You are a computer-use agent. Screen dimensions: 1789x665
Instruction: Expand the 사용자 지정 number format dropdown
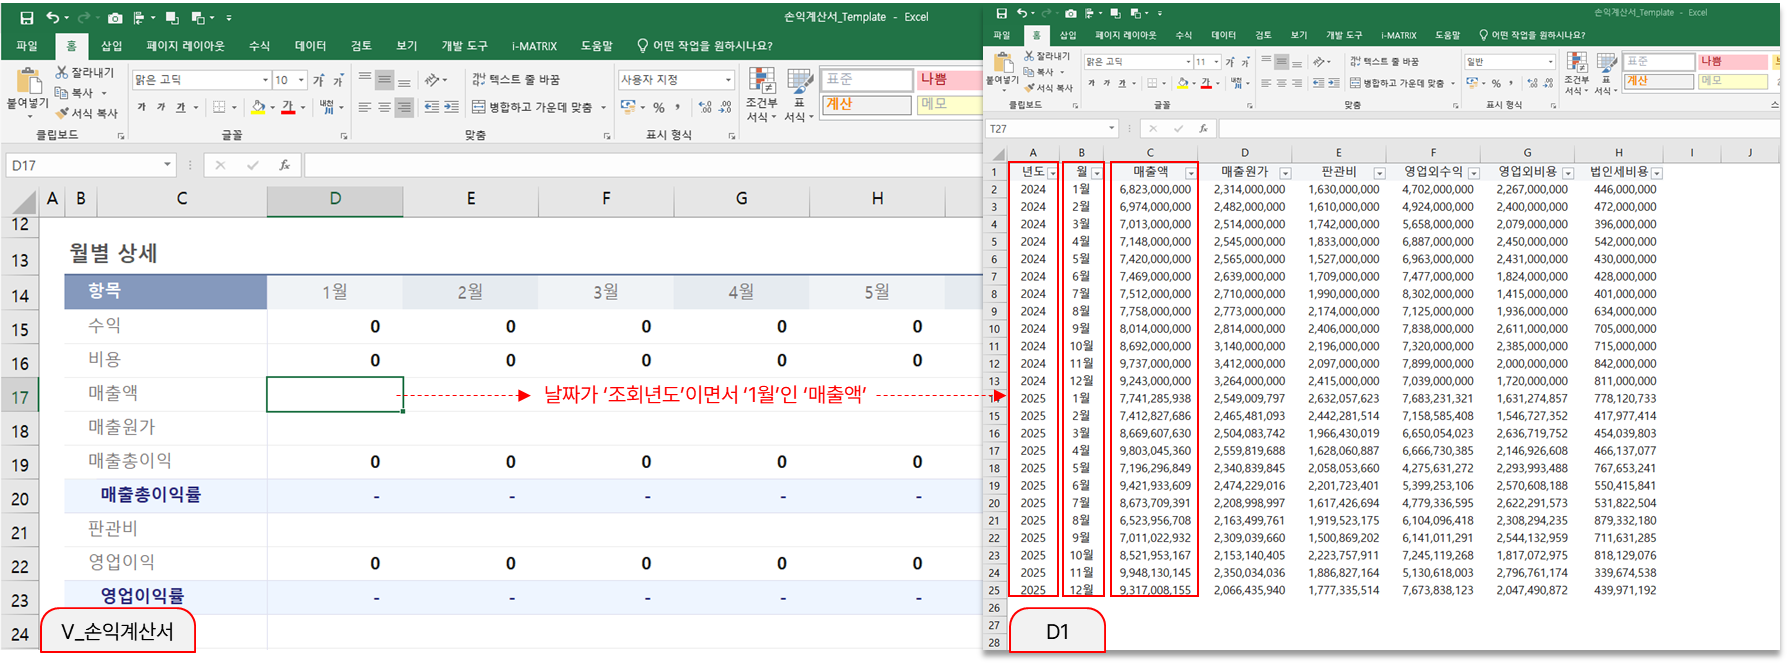pos(728,80)
